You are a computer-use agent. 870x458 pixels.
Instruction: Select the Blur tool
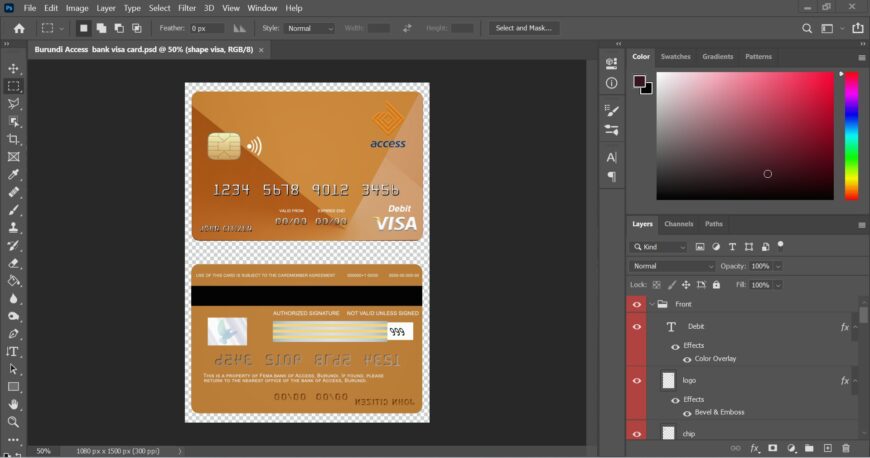coord(13,299)
